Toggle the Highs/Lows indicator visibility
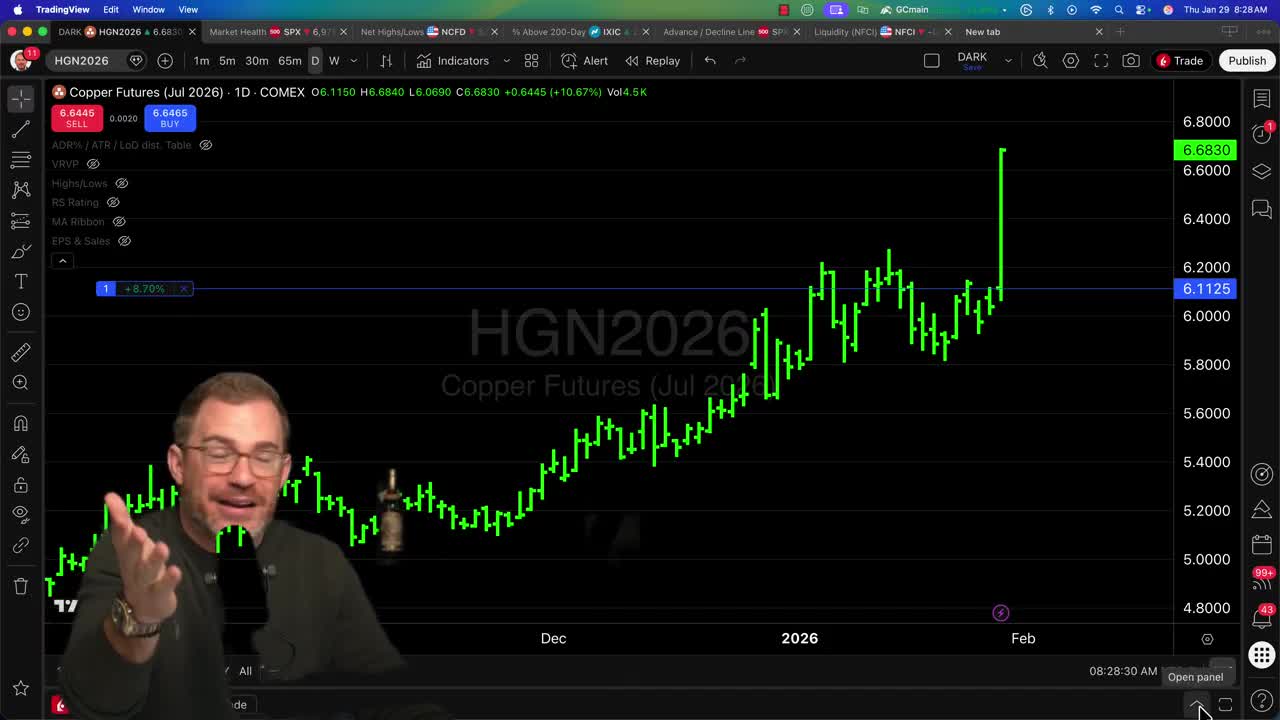The height and width of the screenshot is (720, 1280). coord(121,183)
